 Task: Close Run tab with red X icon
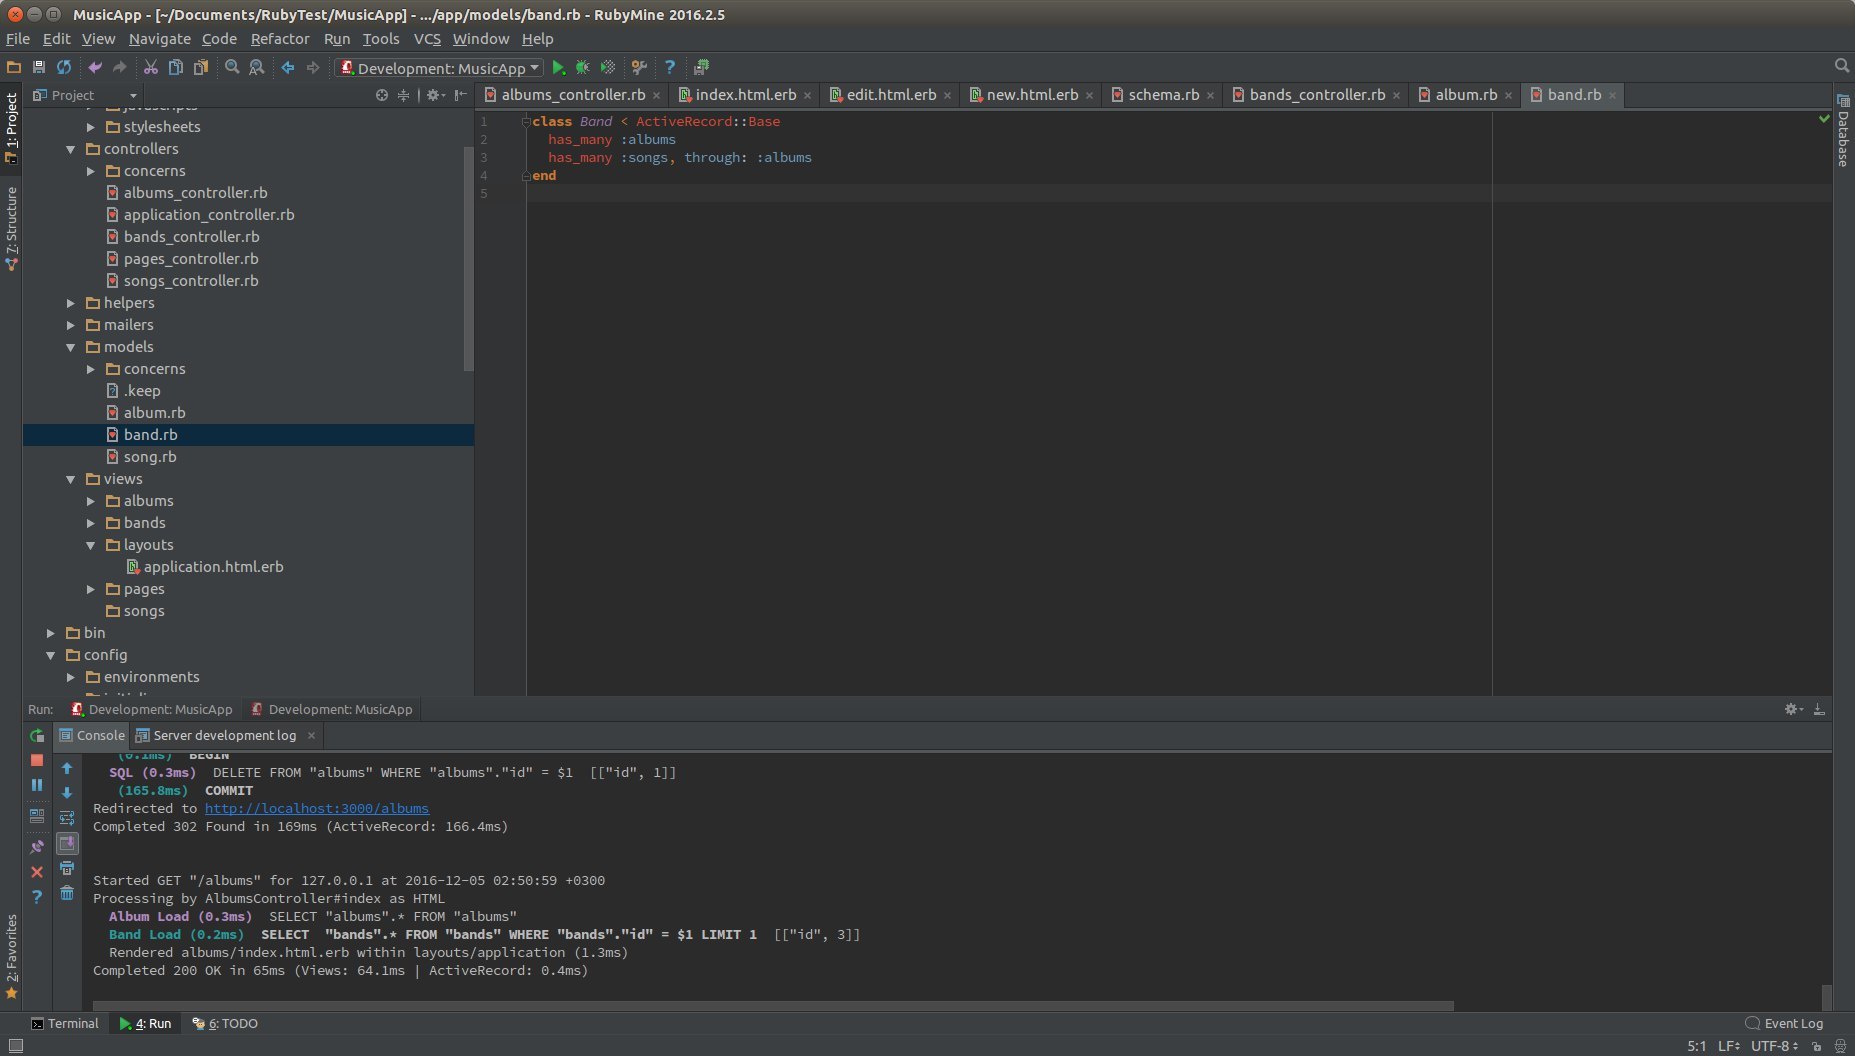(x=37, y=872)
